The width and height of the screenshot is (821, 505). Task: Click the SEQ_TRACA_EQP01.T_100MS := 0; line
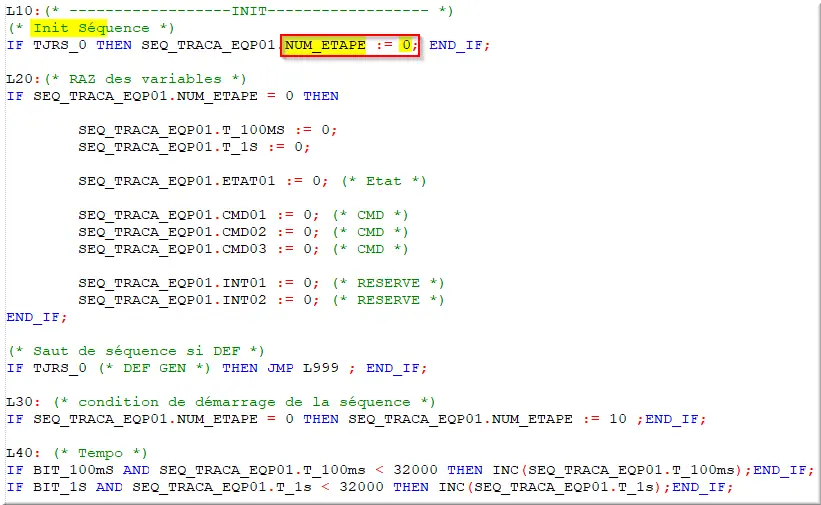(x=207, y=130)
